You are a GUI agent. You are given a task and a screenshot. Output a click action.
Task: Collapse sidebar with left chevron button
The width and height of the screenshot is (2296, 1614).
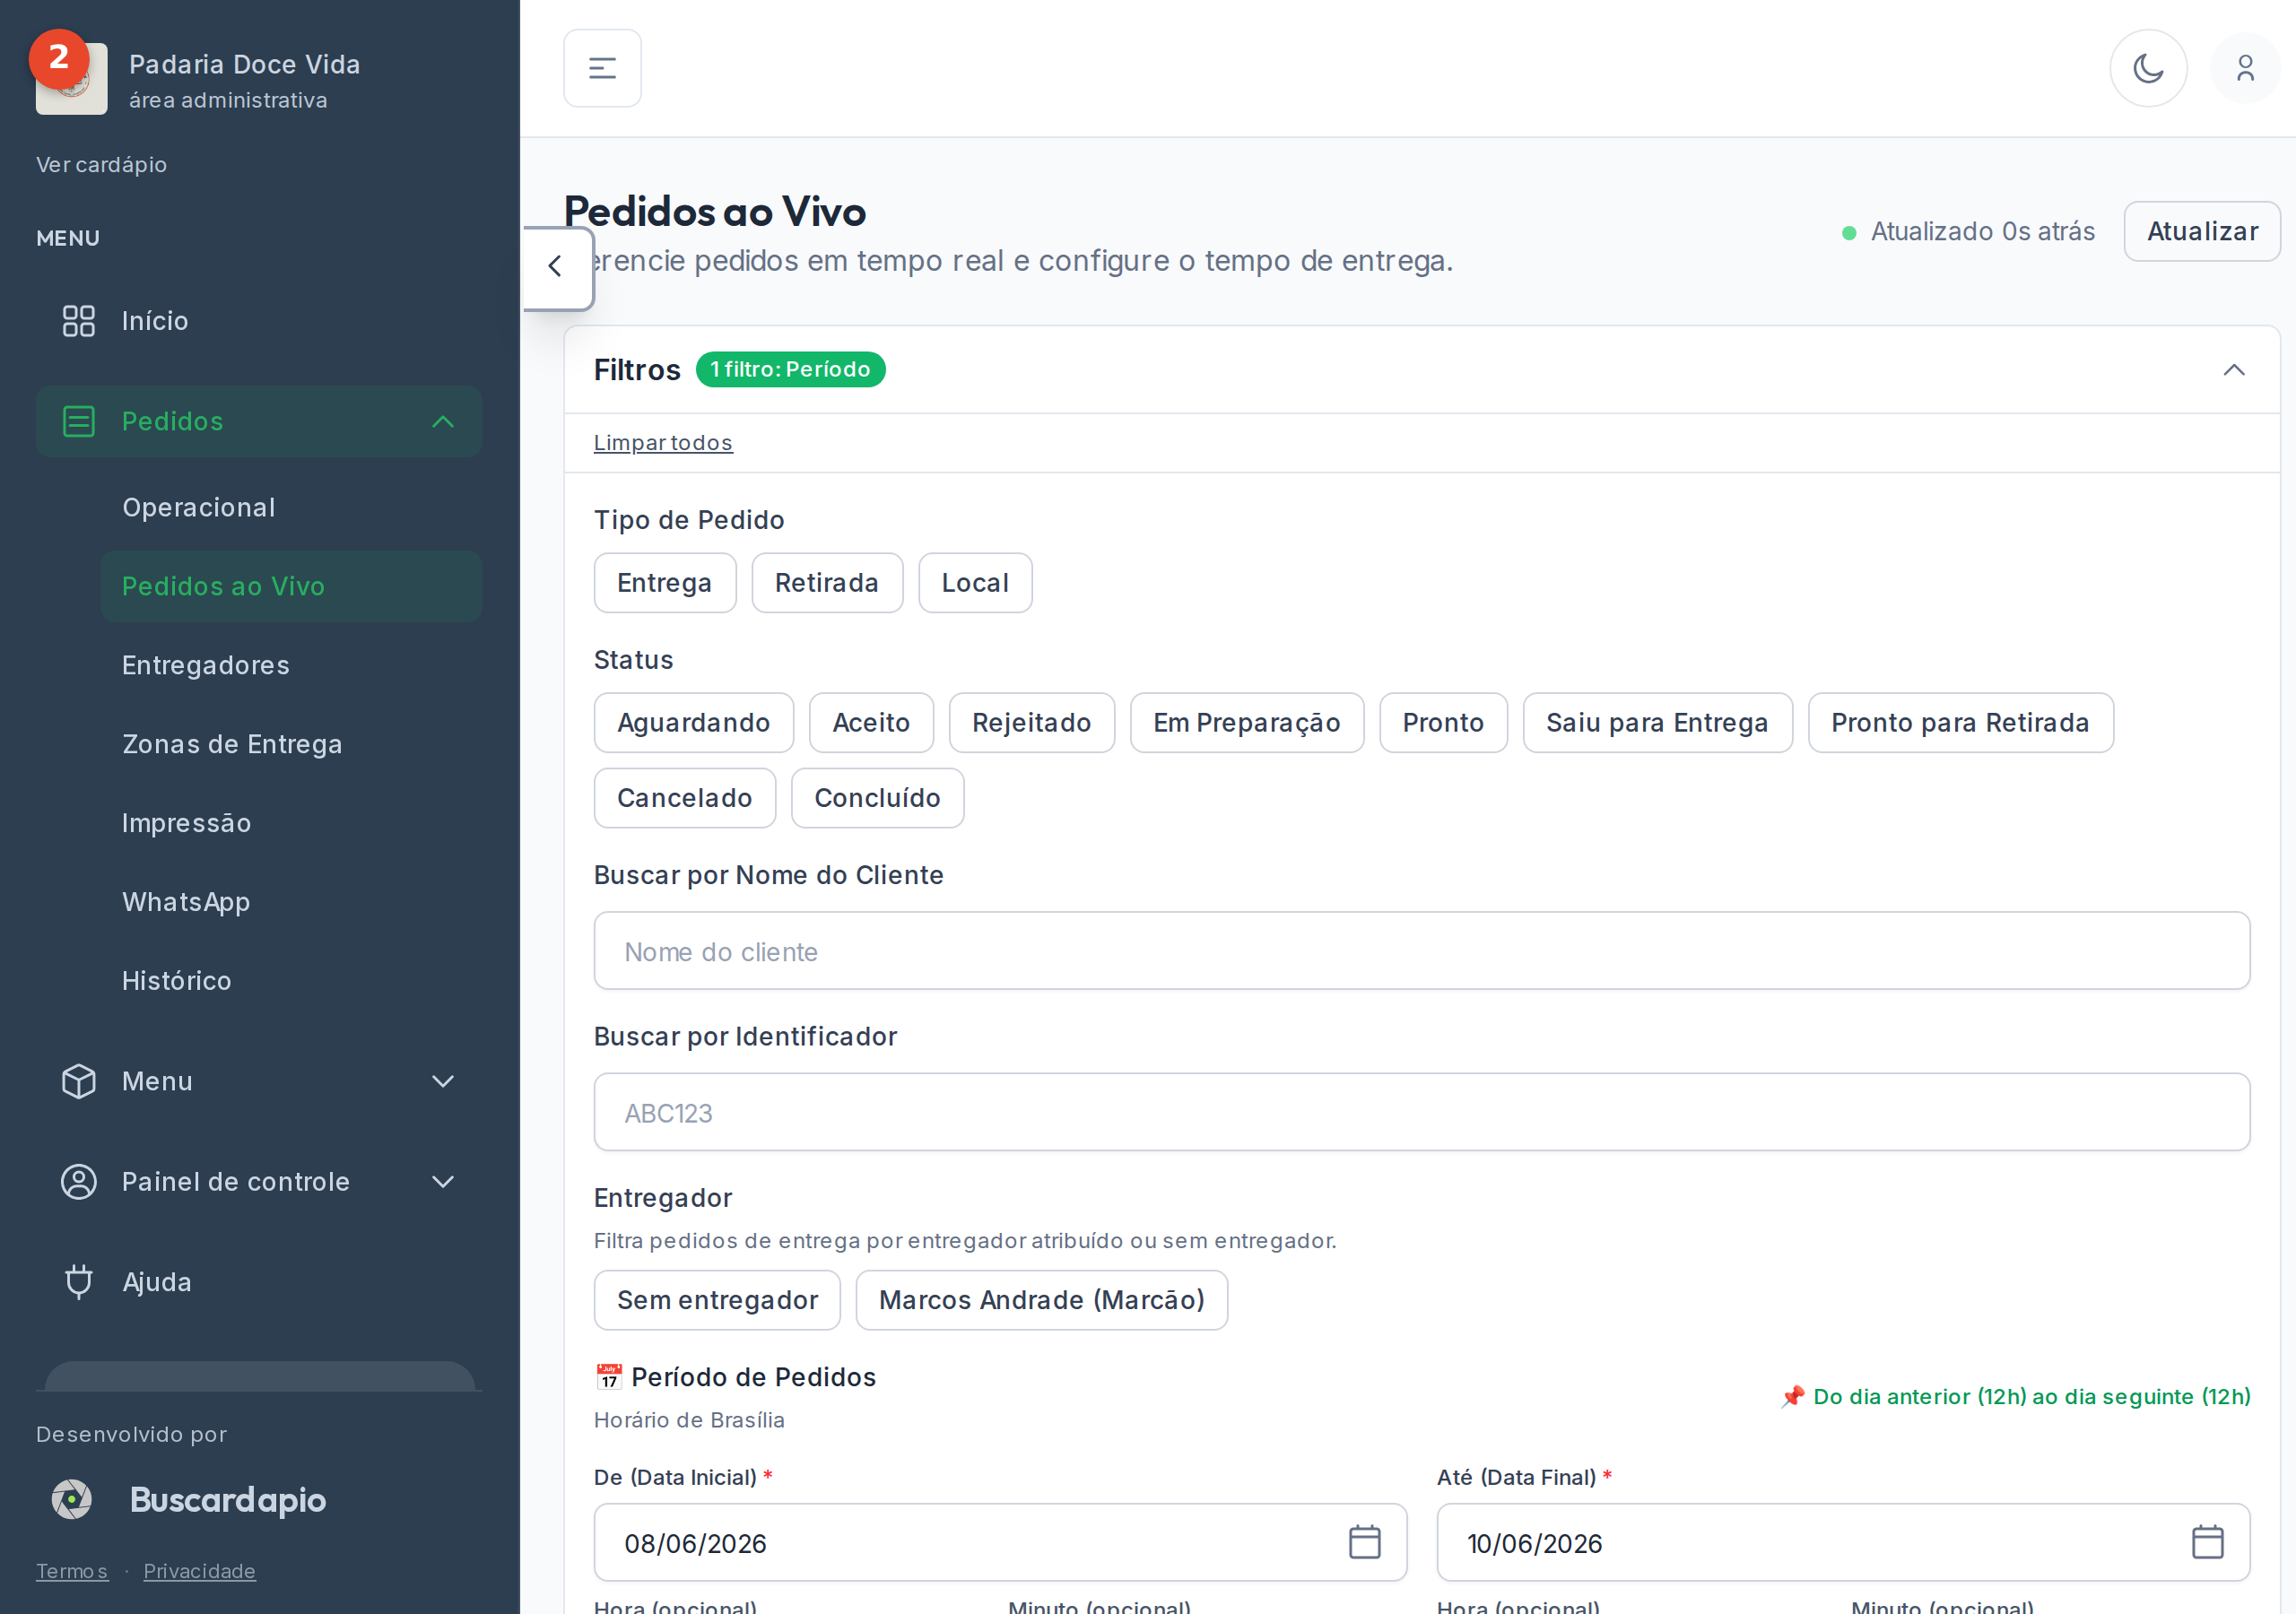point(556,266)
